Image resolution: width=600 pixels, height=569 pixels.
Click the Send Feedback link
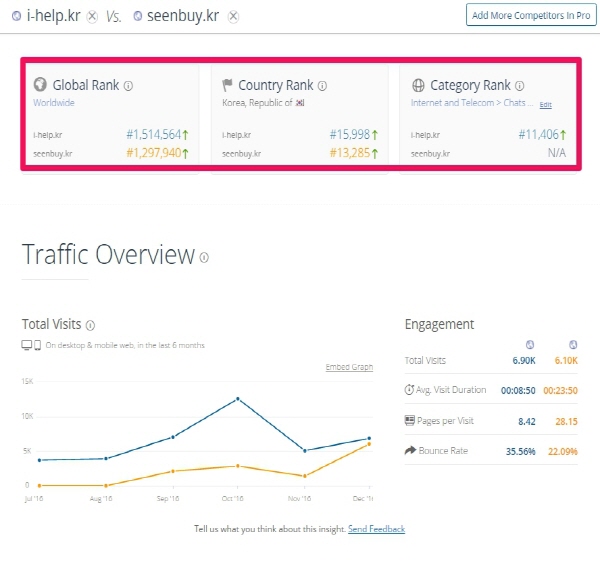[376, 528]
